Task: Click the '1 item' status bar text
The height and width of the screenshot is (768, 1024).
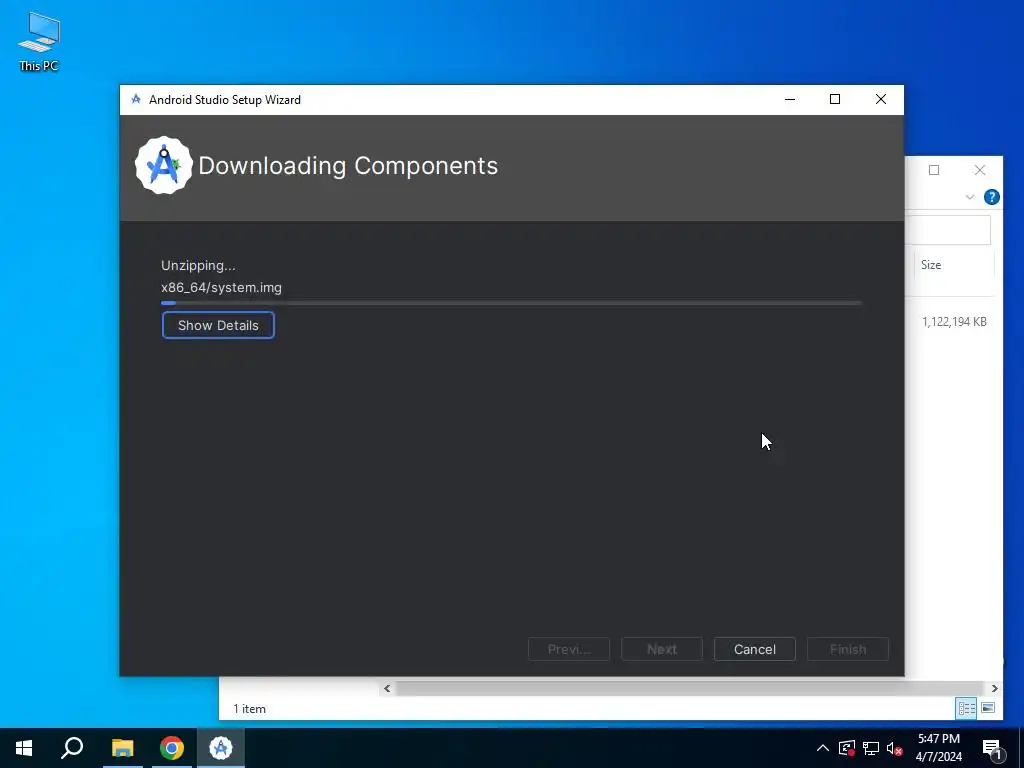Action: pos(249,709)
